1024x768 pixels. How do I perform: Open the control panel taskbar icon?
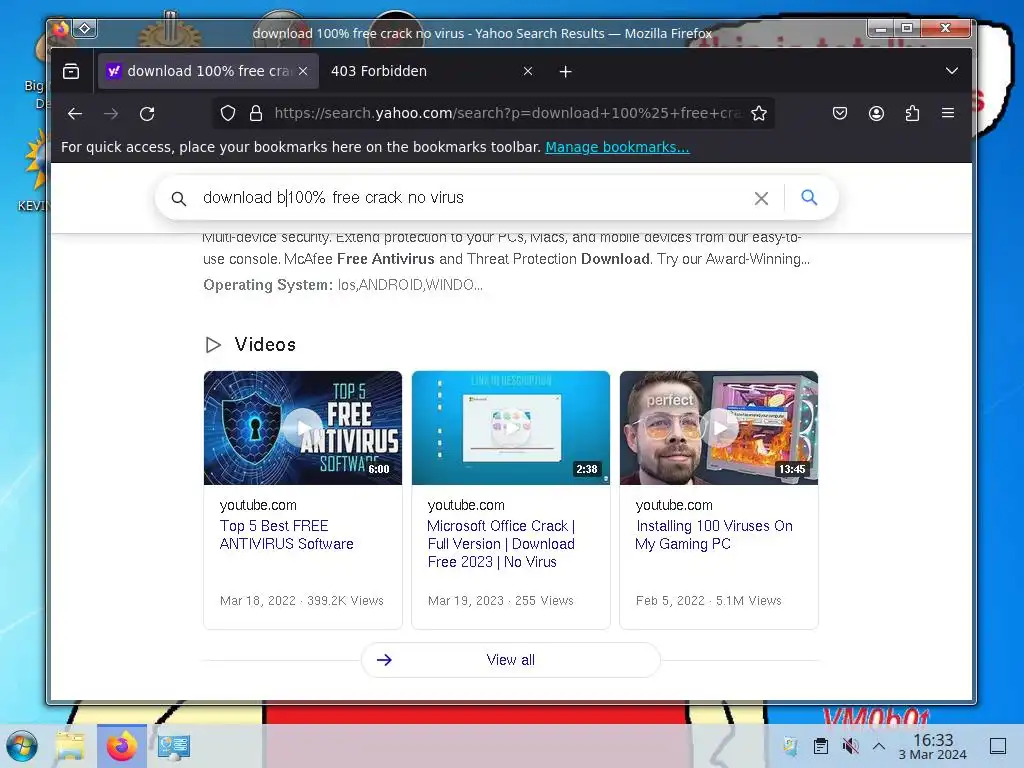pyautogui.click(x=174, y=746)
